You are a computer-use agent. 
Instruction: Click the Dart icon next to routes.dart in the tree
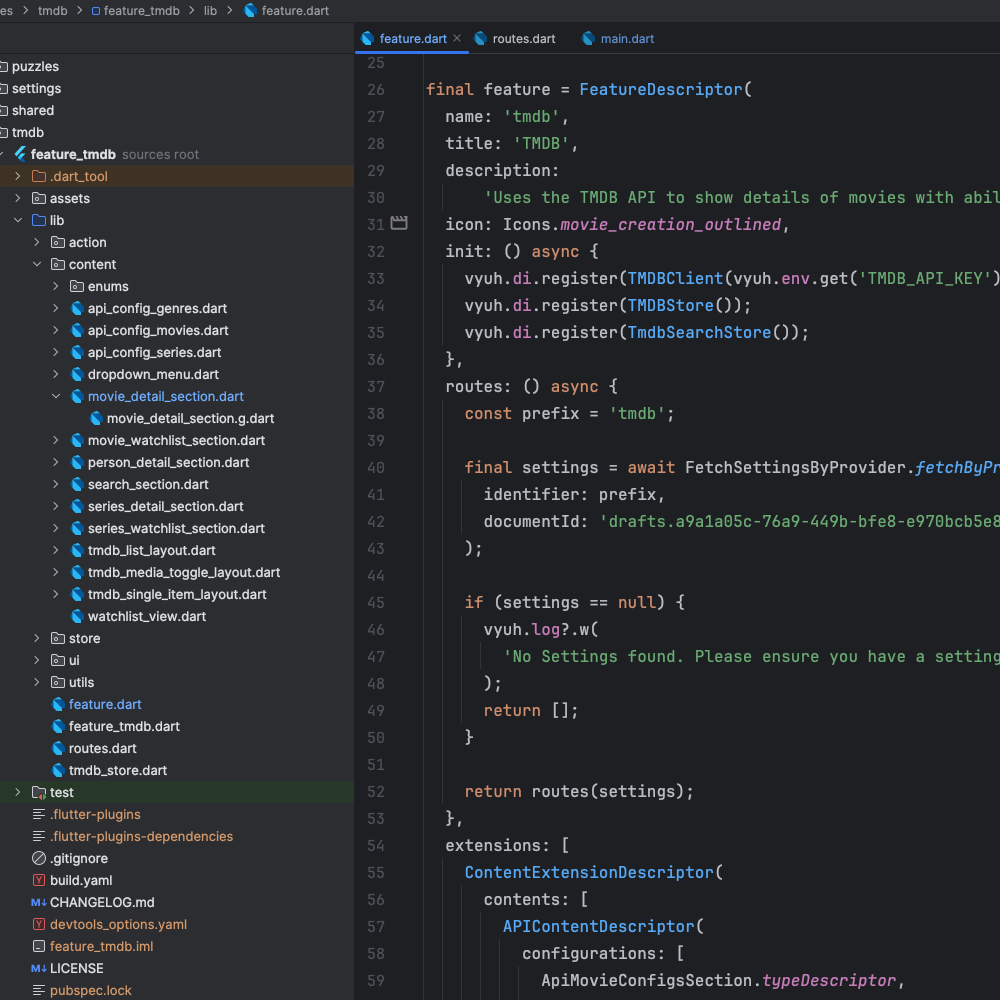[x=58, y=748]
